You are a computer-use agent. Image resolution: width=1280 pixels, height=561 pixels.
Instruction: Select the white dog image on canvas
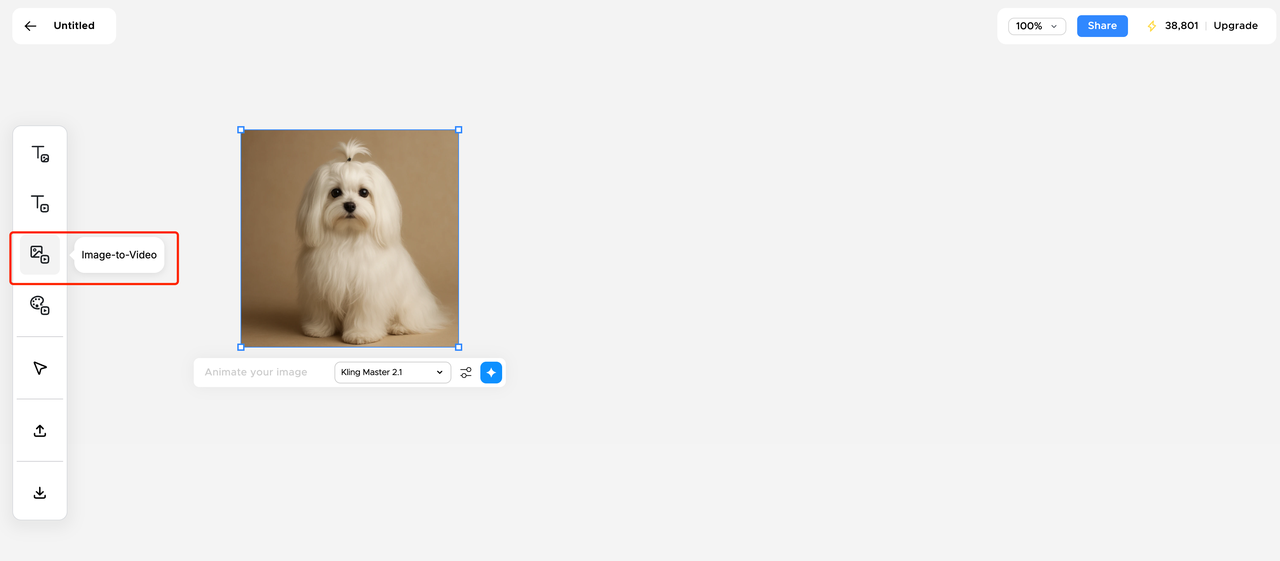pyautogui.click(x=350, y=238)
